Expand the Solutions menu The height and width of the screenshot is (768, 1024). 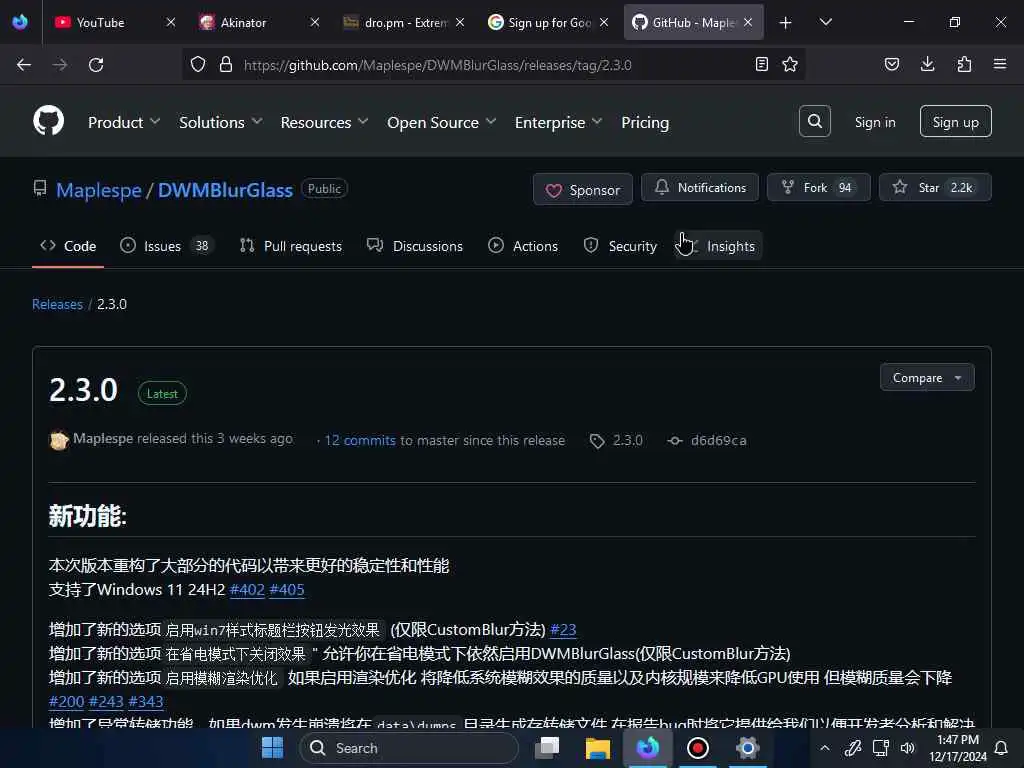[x=221, y=122]
